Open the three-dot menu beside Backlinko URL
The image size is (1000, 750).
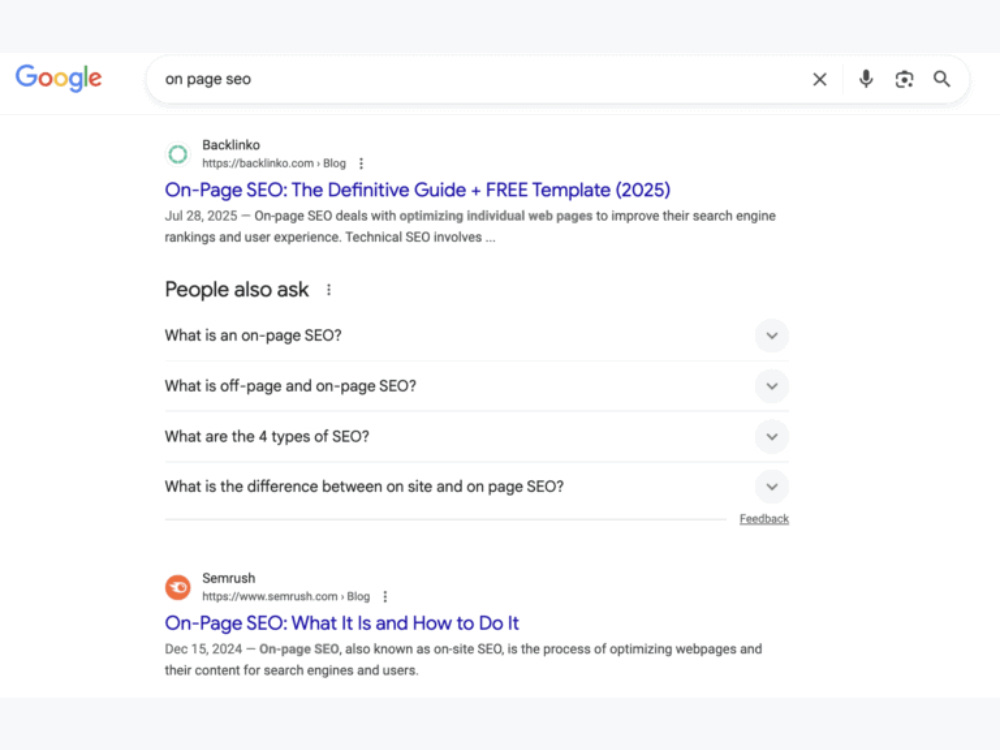pos(361,163)
